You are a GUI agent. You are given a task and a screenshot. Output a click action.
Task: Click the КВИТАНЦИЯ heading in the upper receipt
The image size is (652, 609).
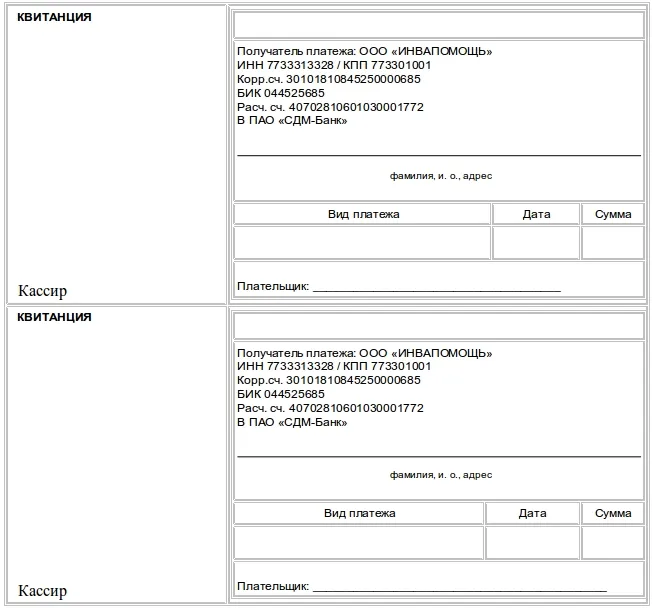[54, 18]
